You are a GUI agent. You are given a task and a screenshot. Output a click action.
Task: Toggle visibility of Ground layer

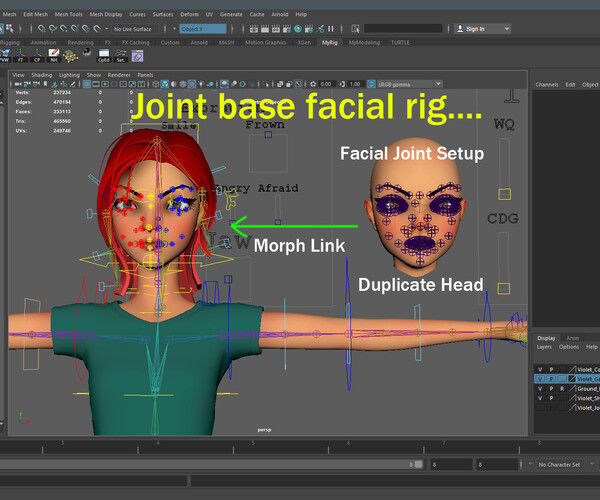[x=540, y=389]
